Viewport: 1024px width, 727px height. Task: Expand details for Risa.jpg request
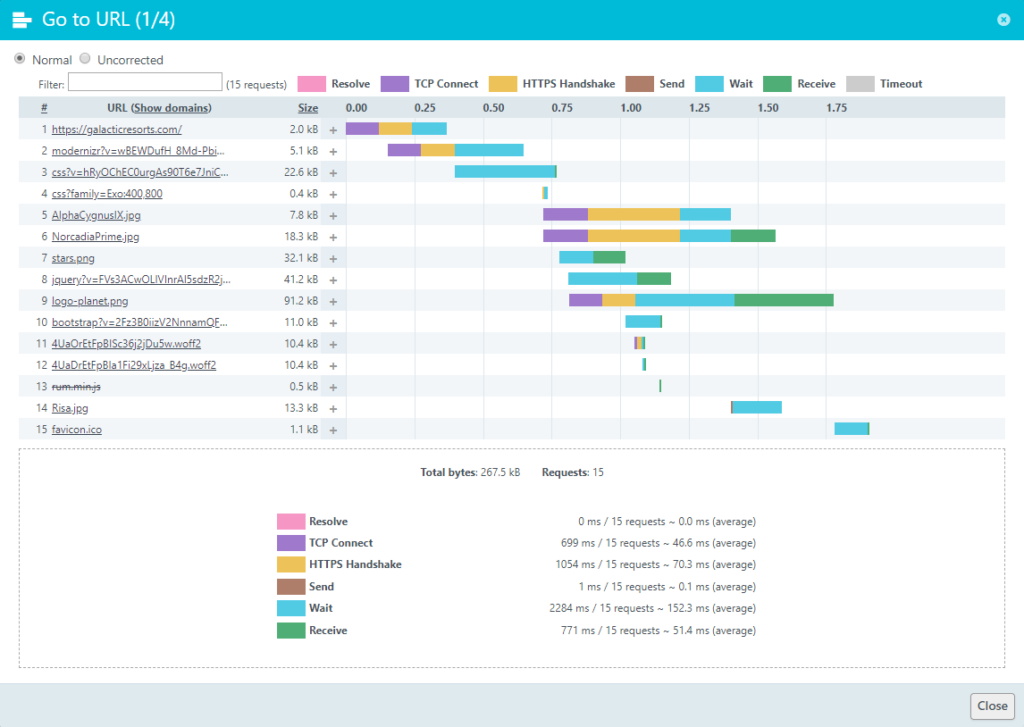pos(333,409)
